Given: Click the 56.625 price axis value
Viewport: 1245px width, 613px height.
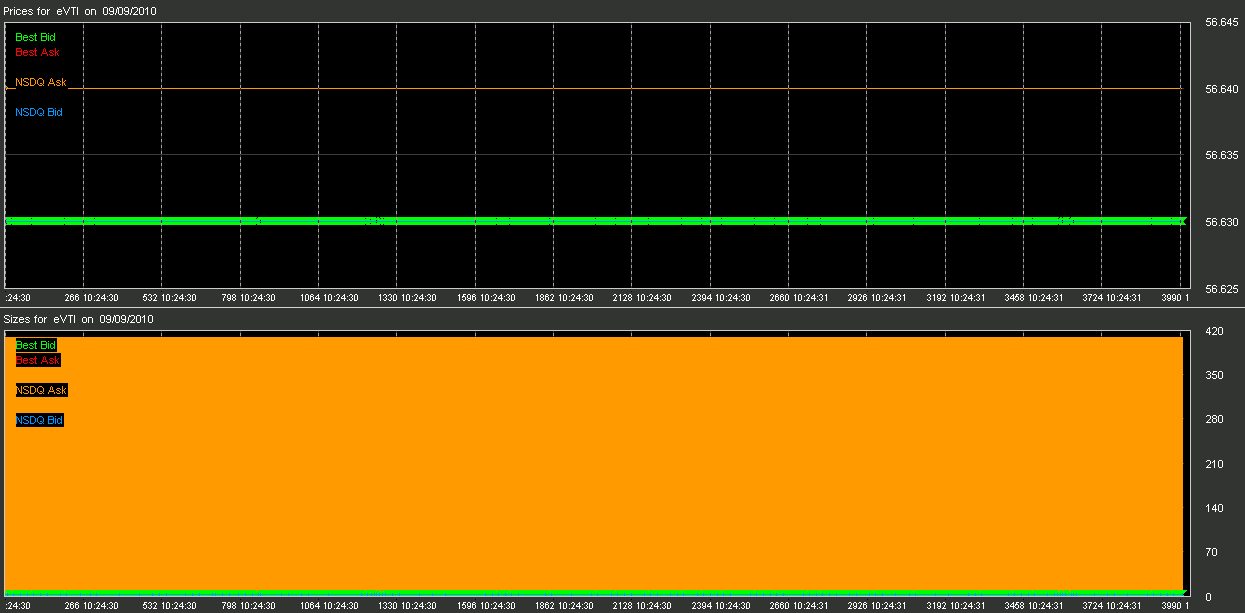Looking at the screenshot, I should coord(1222,289).
